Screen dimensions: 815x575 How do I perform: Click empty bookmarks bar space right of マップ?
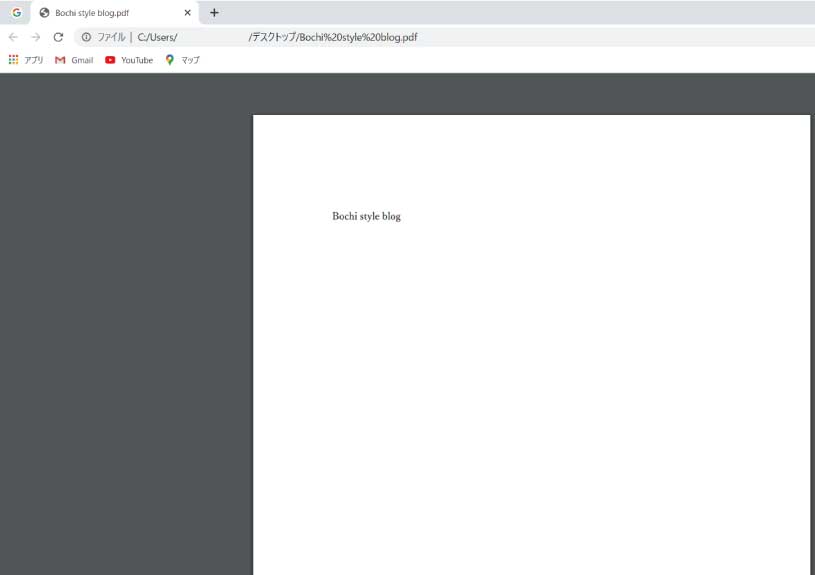[x=500, y=60]
